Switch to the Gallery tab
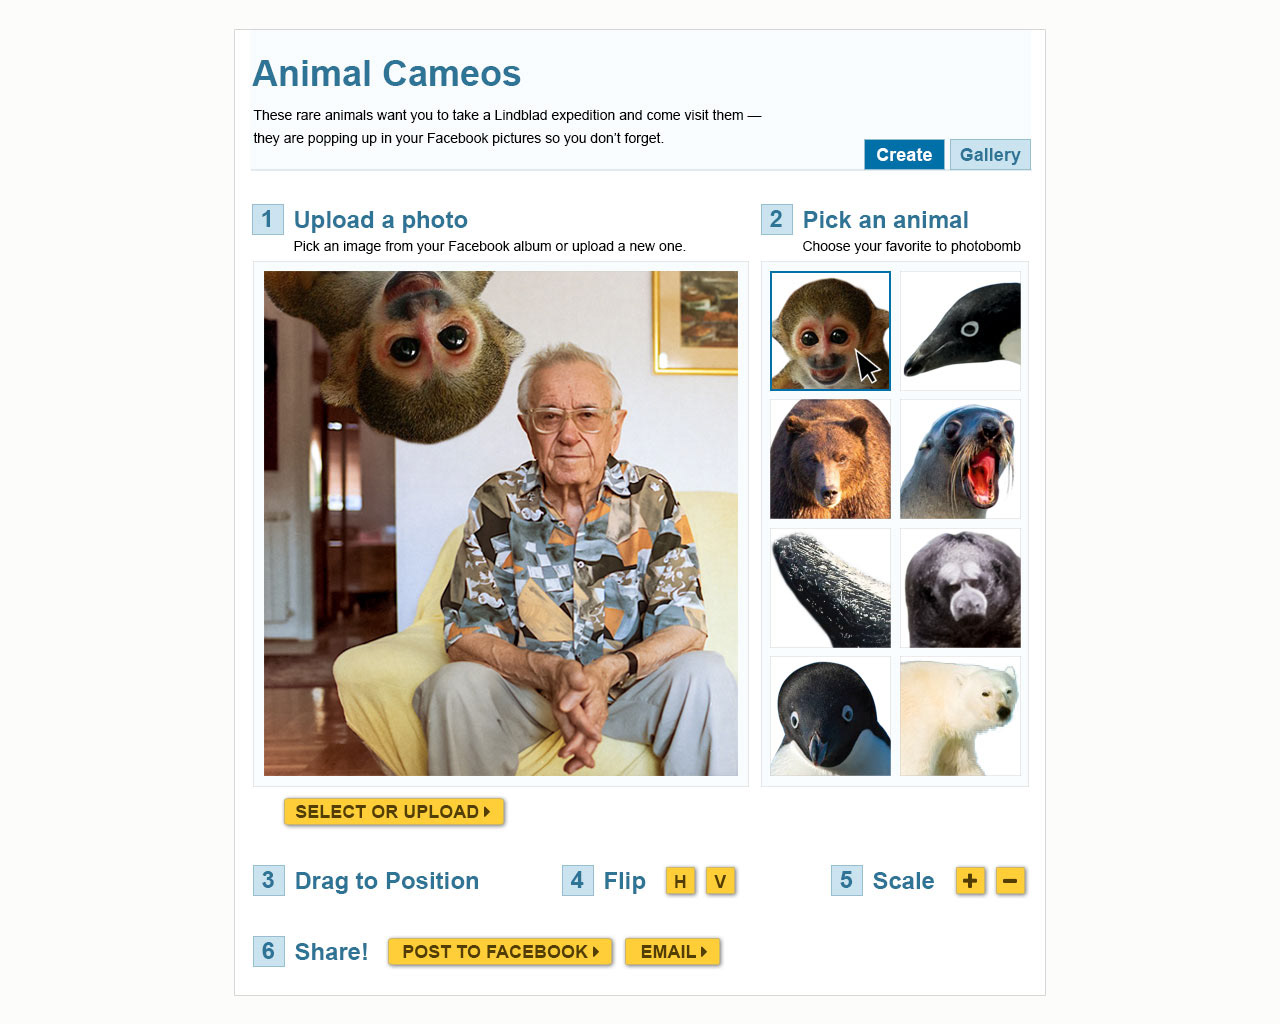Image resolution: width=1280 pixels, height=1024 pixels. 990,154
